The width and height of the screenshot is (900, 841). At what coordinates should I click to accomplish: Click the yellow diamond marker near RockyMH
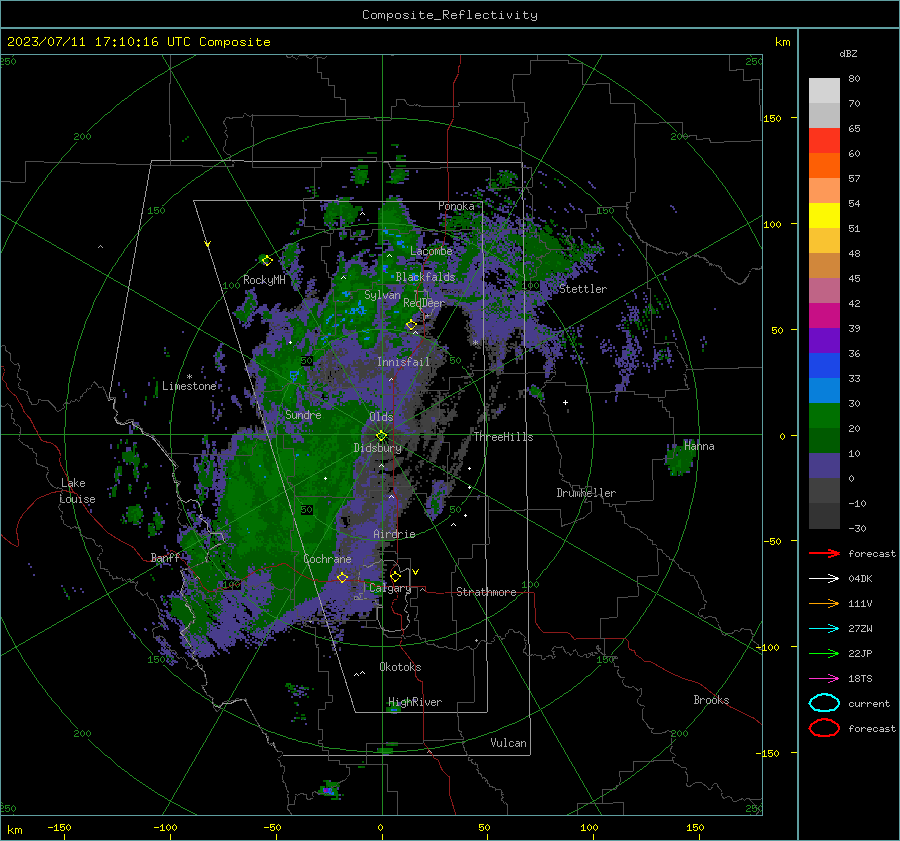(x=267, y=261)
